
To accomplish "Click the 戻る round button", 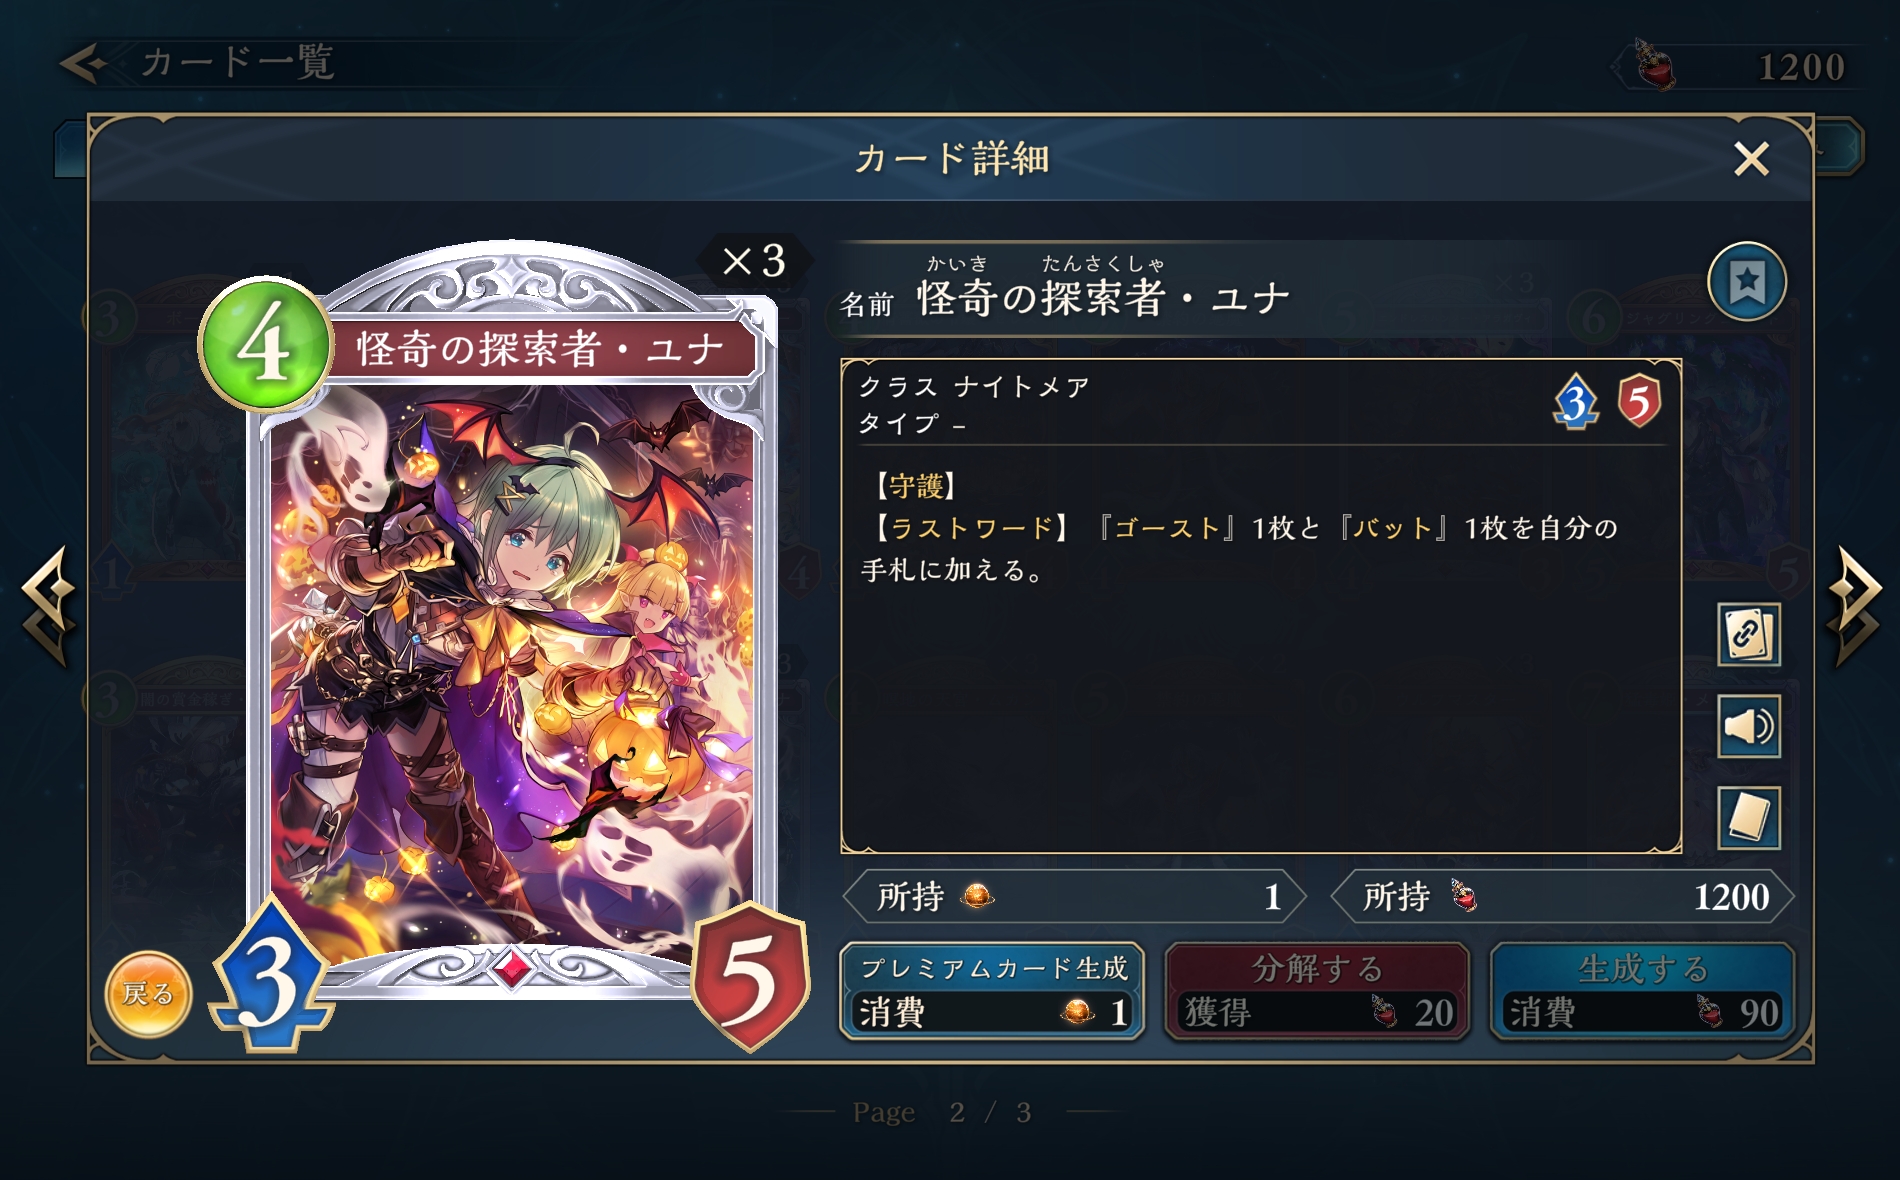I will coord(148,994).
